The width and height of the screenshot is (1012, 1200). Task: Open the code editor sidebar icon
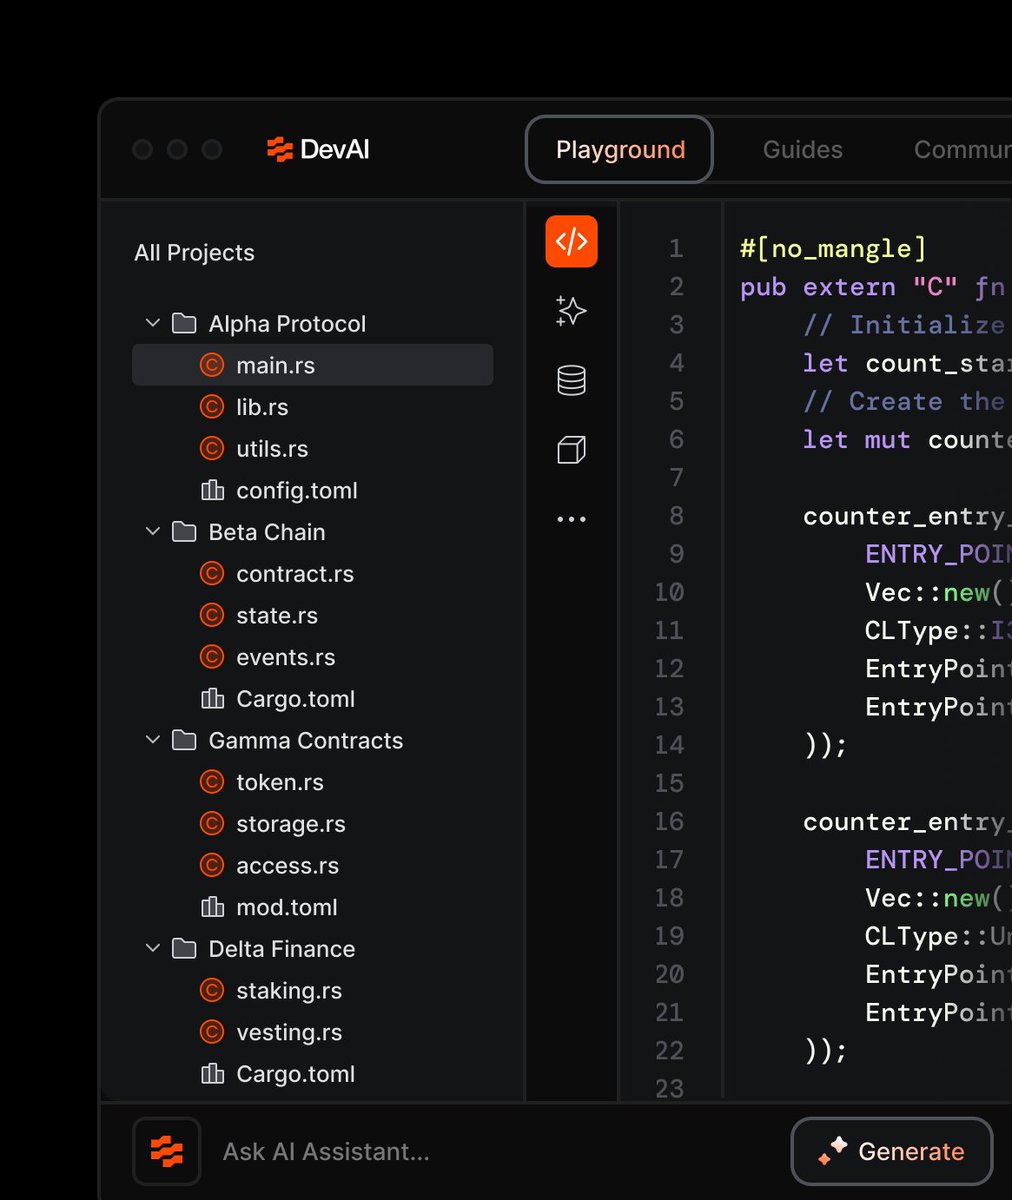pos(571,241)
